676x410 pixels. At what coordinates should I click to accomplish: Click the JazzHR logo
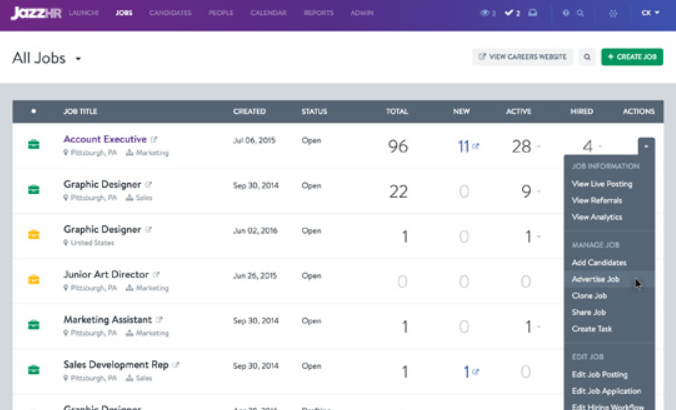[x=36, y=13]
